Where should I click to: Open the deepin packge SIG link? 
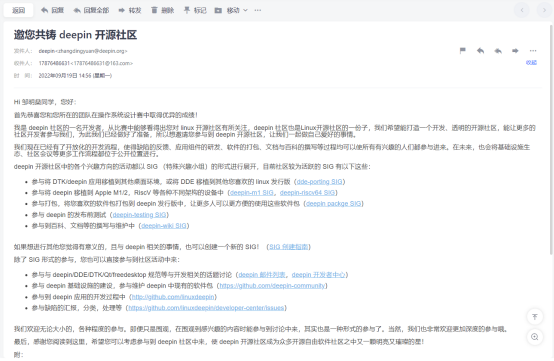[x=334, y=203]
